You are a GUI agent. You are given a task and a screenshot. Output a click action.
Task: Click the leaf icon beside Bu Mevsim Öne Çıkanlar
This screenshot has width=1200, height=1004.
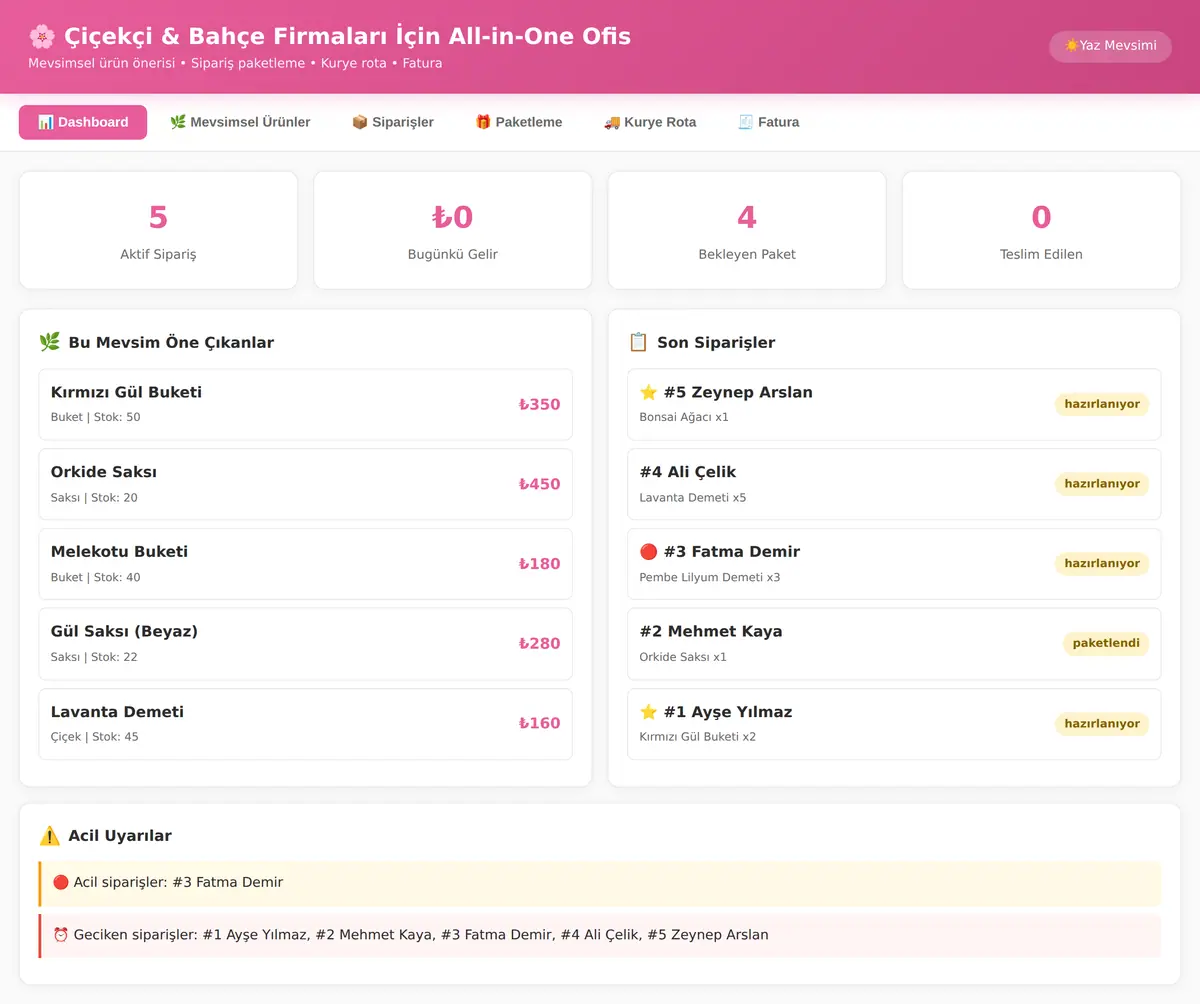tap(49, 342)
